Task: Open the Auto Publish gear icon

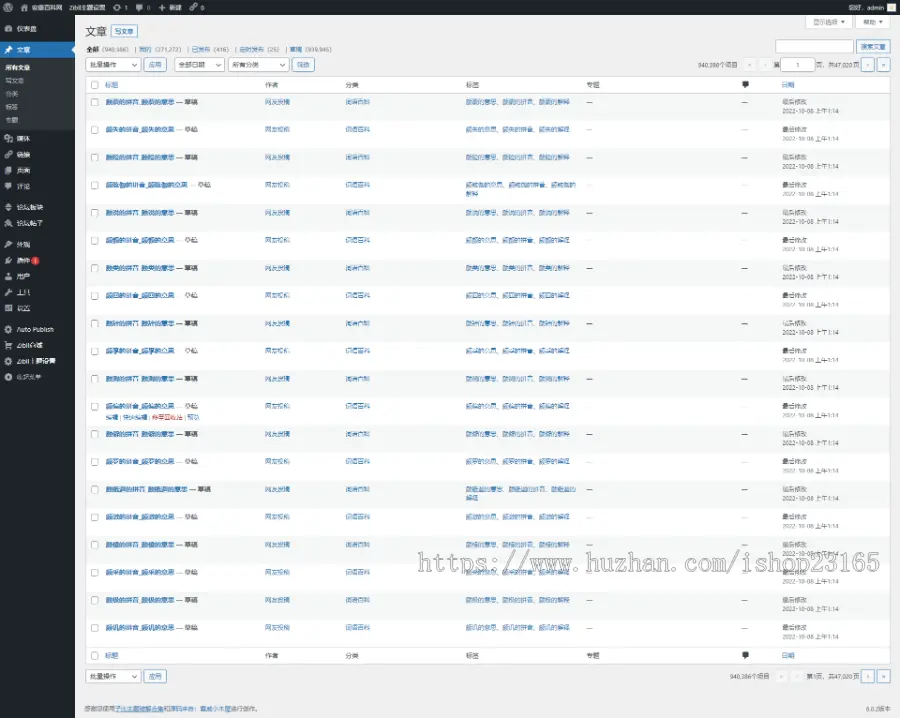Action: point(9,329)
